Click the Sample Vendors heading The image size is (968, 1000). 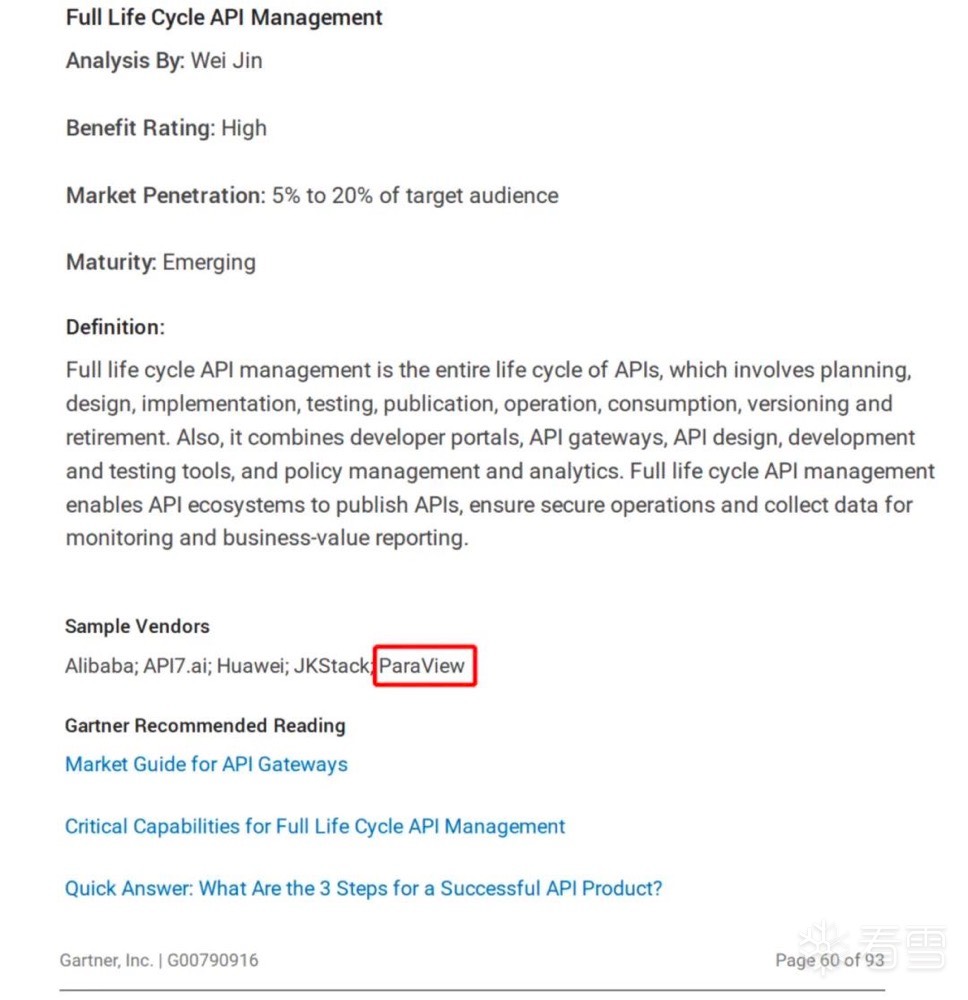[x=137, y=627]
